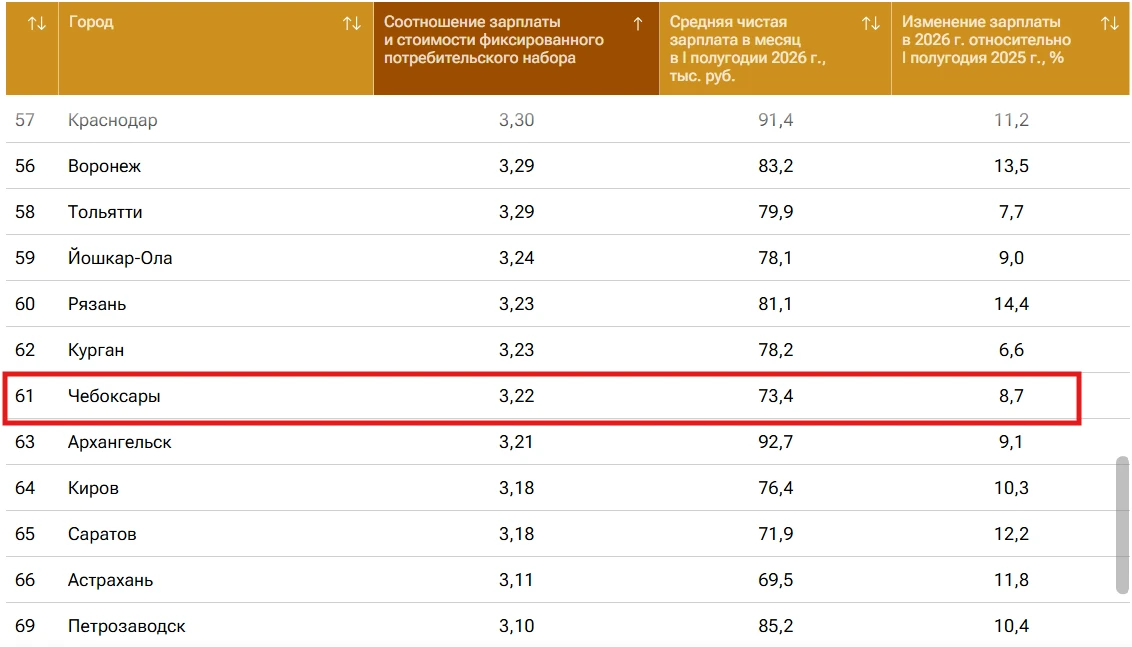This screenshot has width=1132, height=647.
Task: Select the Чебоксары row
Action: pos(542,396)
